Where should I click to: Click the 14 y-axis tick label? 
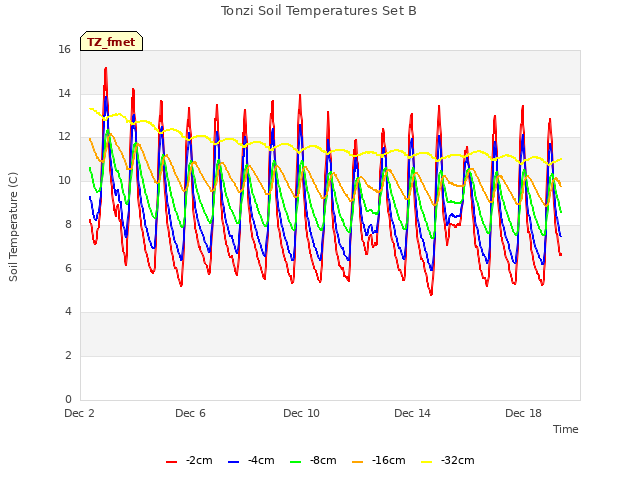pyautogui.click(x=64, y=93)
